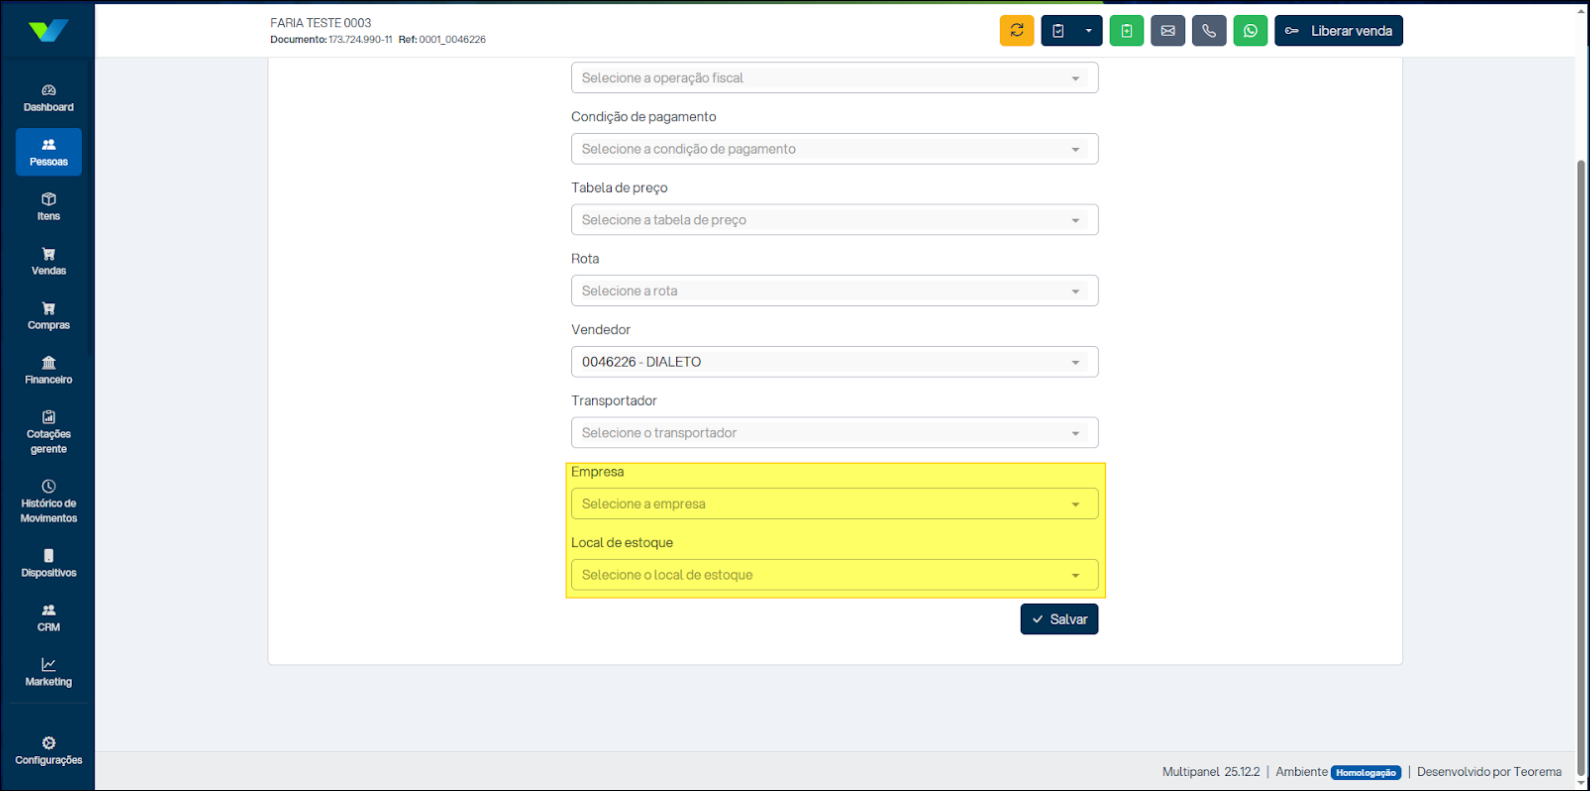
Task: Open Configurações in the sidebar
Action: pyautogui.click(x=48, y=751)
